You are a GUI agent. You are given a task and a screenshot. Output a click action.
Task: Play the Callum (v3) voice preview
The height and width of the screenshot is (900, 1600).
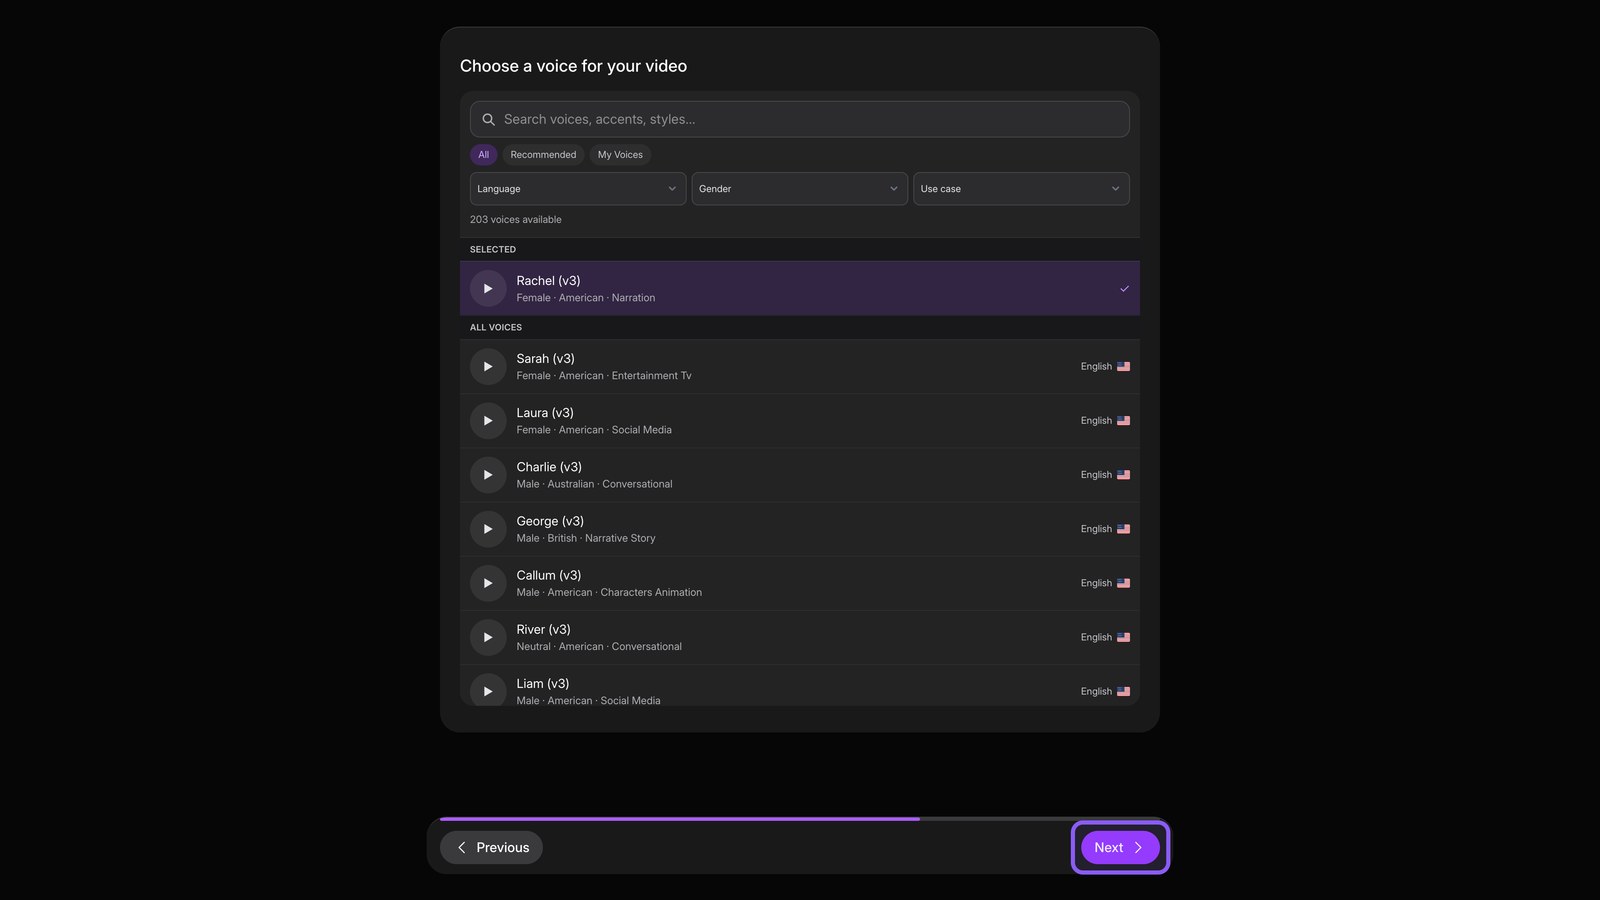[488, 583]
